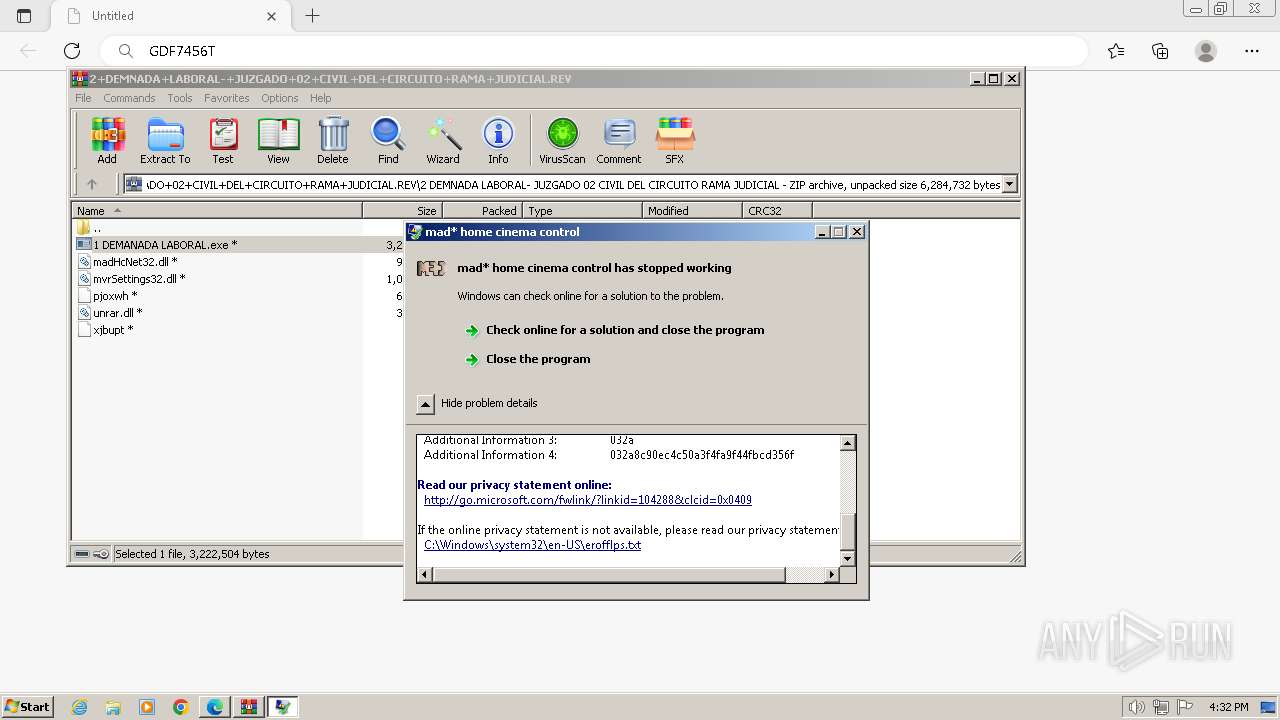Start VirusScan on archive

click(562, 140)
